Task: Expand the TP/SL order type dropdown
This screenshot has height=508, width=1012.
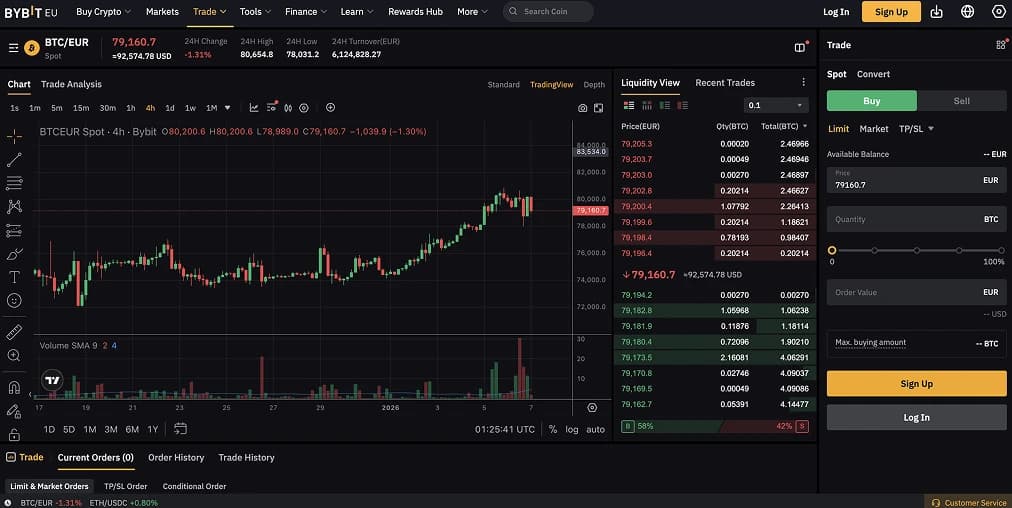Action: coord(916,129)
